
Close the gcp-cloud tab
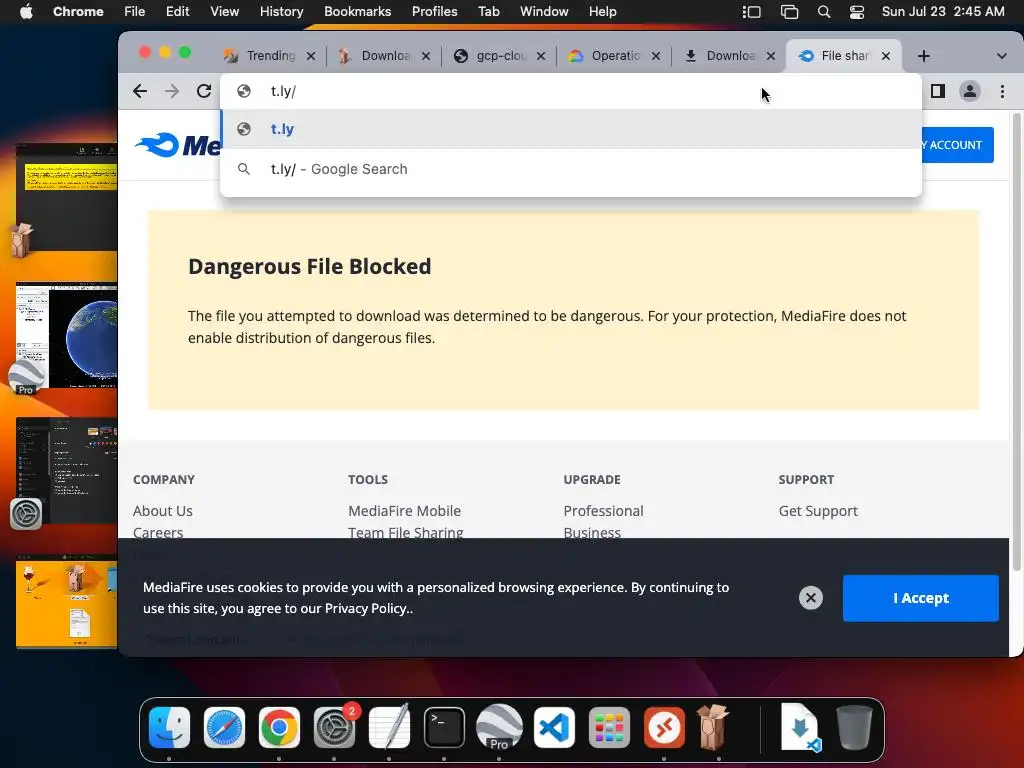541,56
